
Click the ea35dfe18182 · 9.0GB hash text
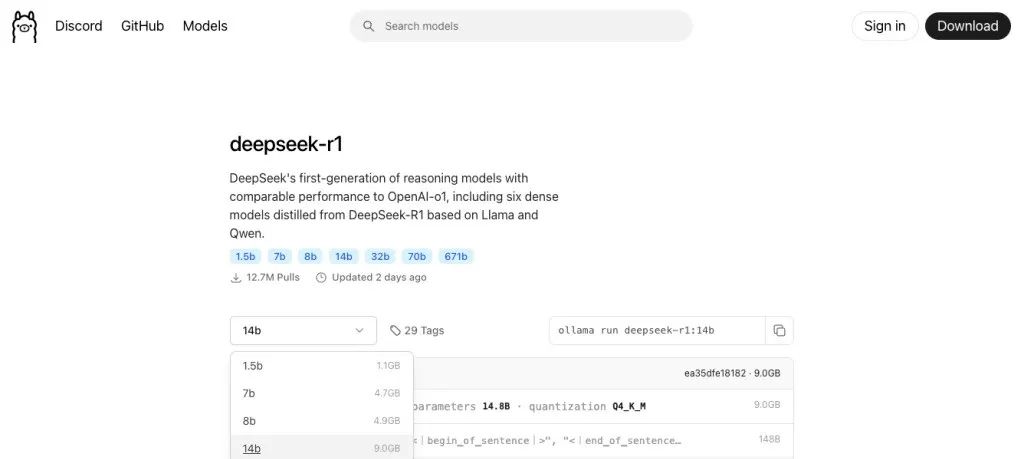[731, 373]
